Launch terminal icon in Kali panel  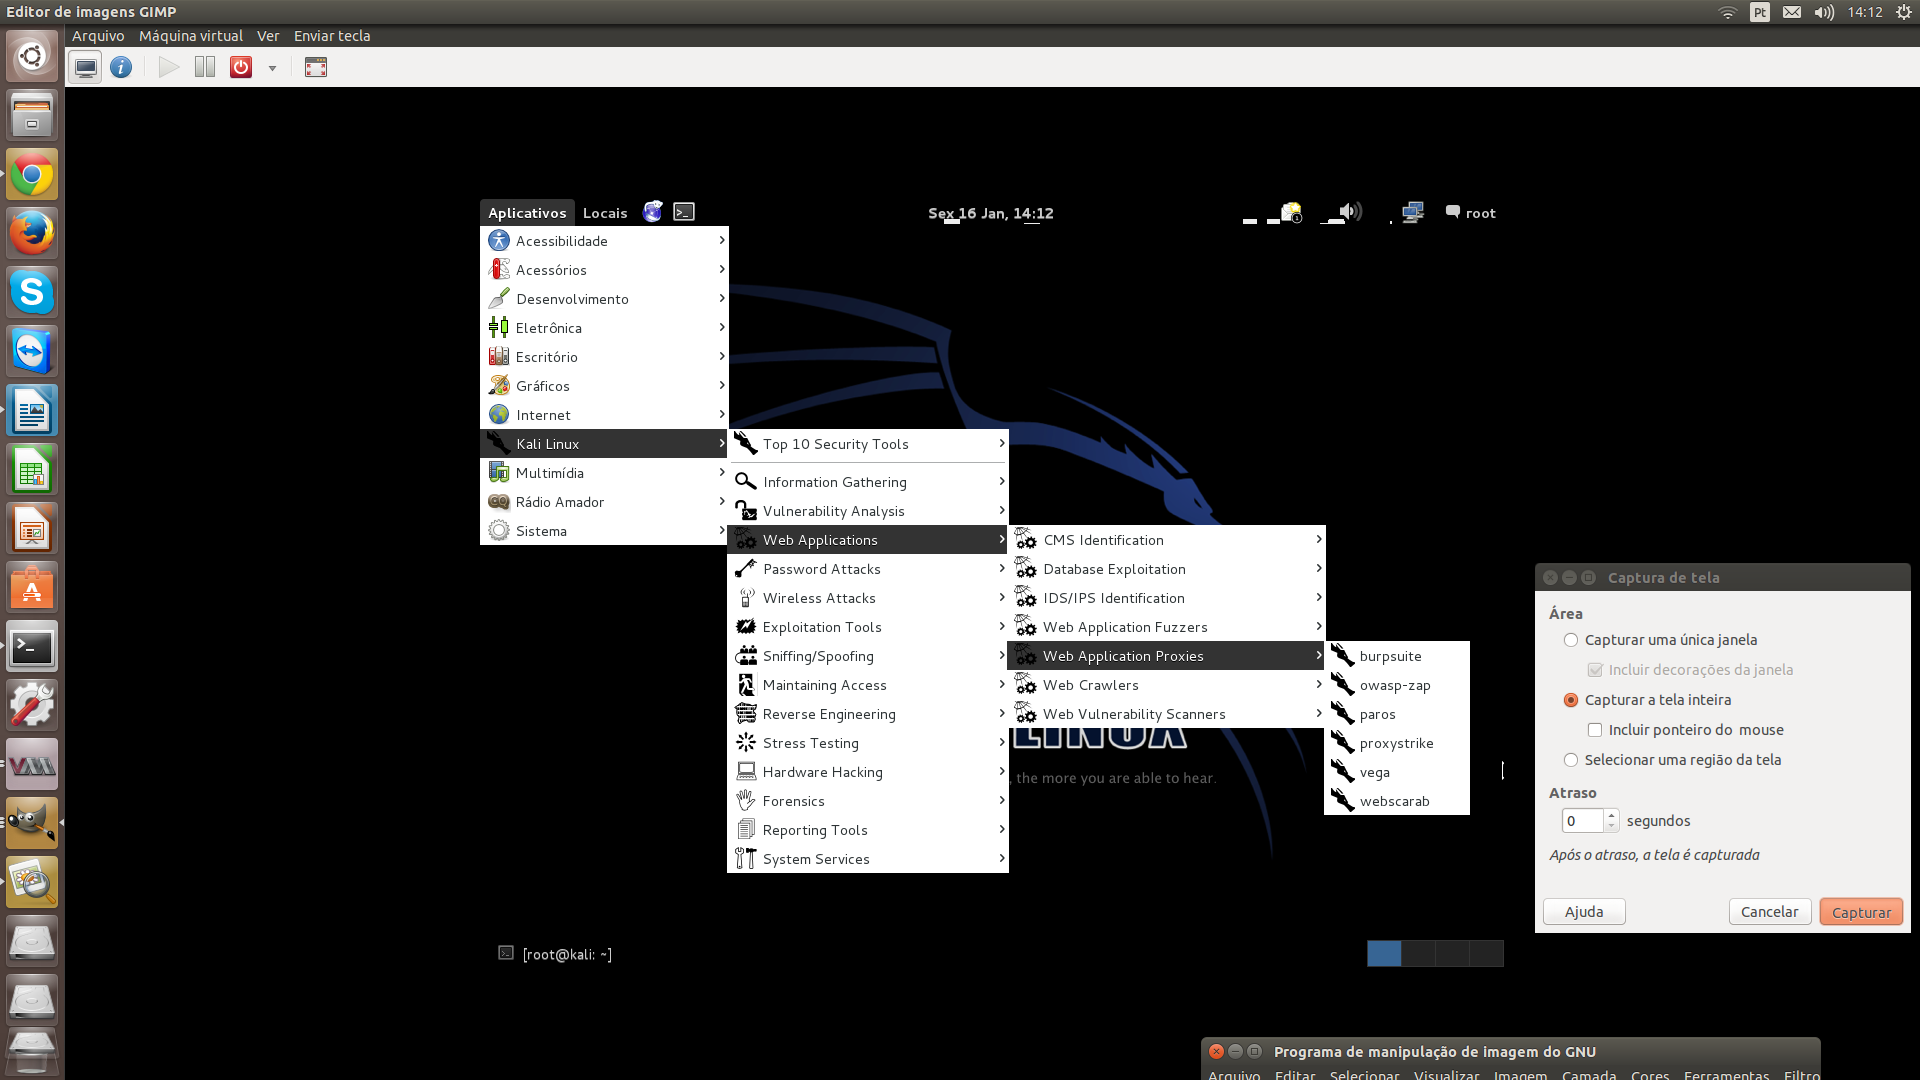684,212
